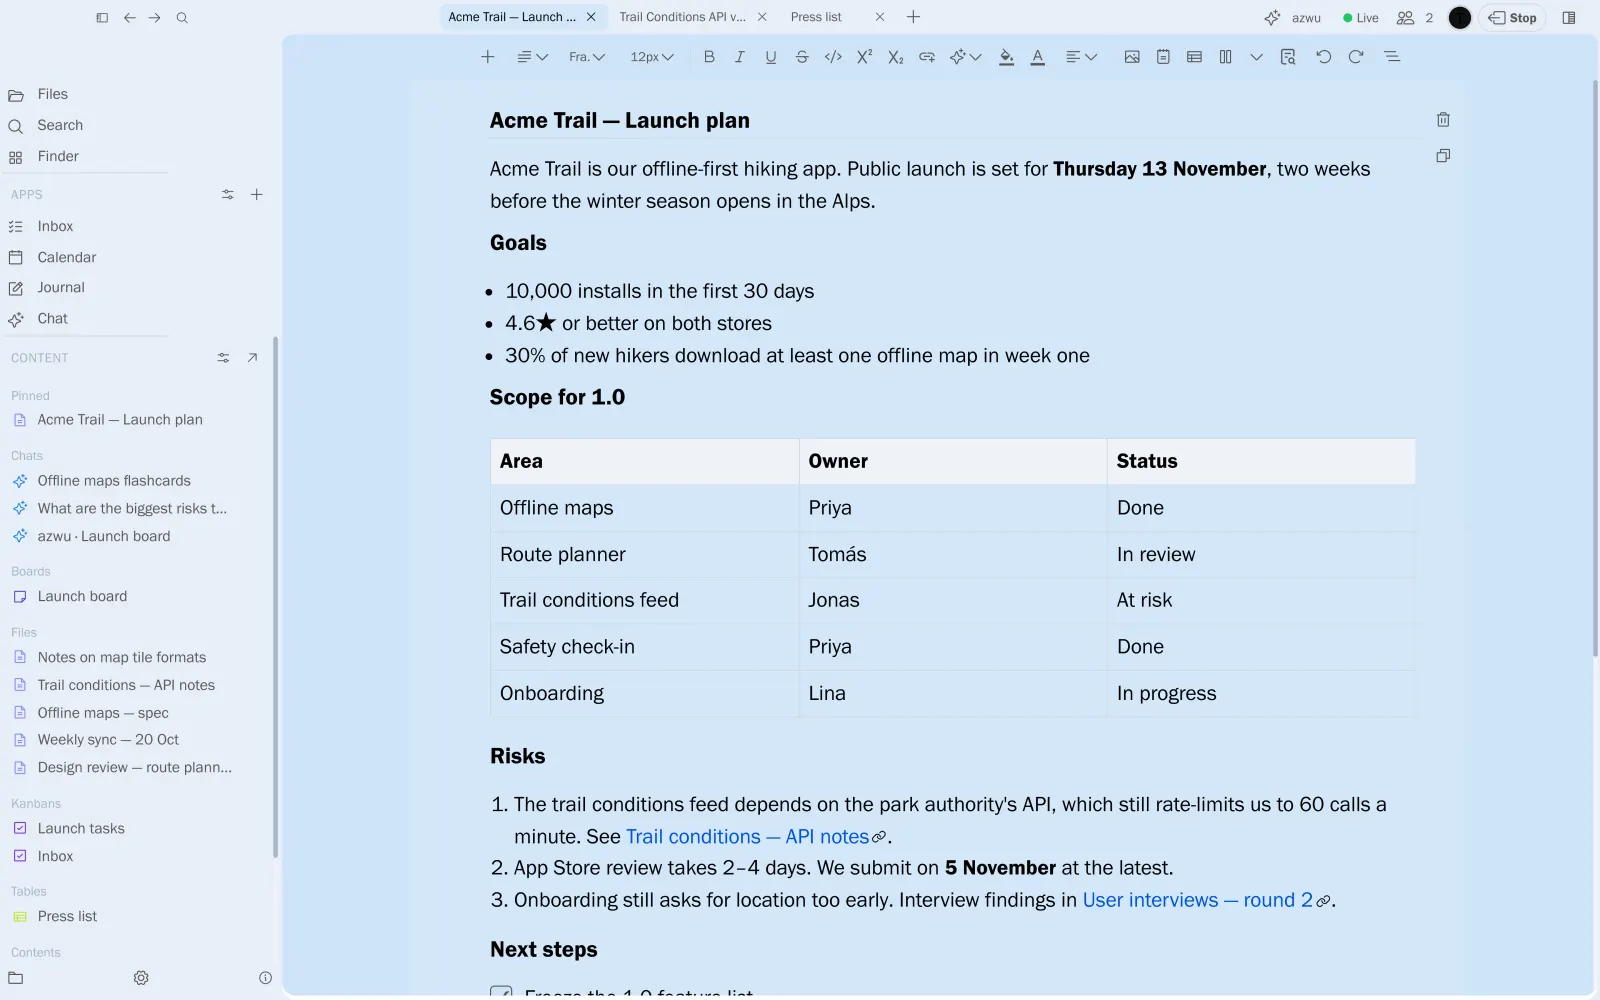Choose the font text color
This screenshot has width=1600, height=1000.
1038,57
